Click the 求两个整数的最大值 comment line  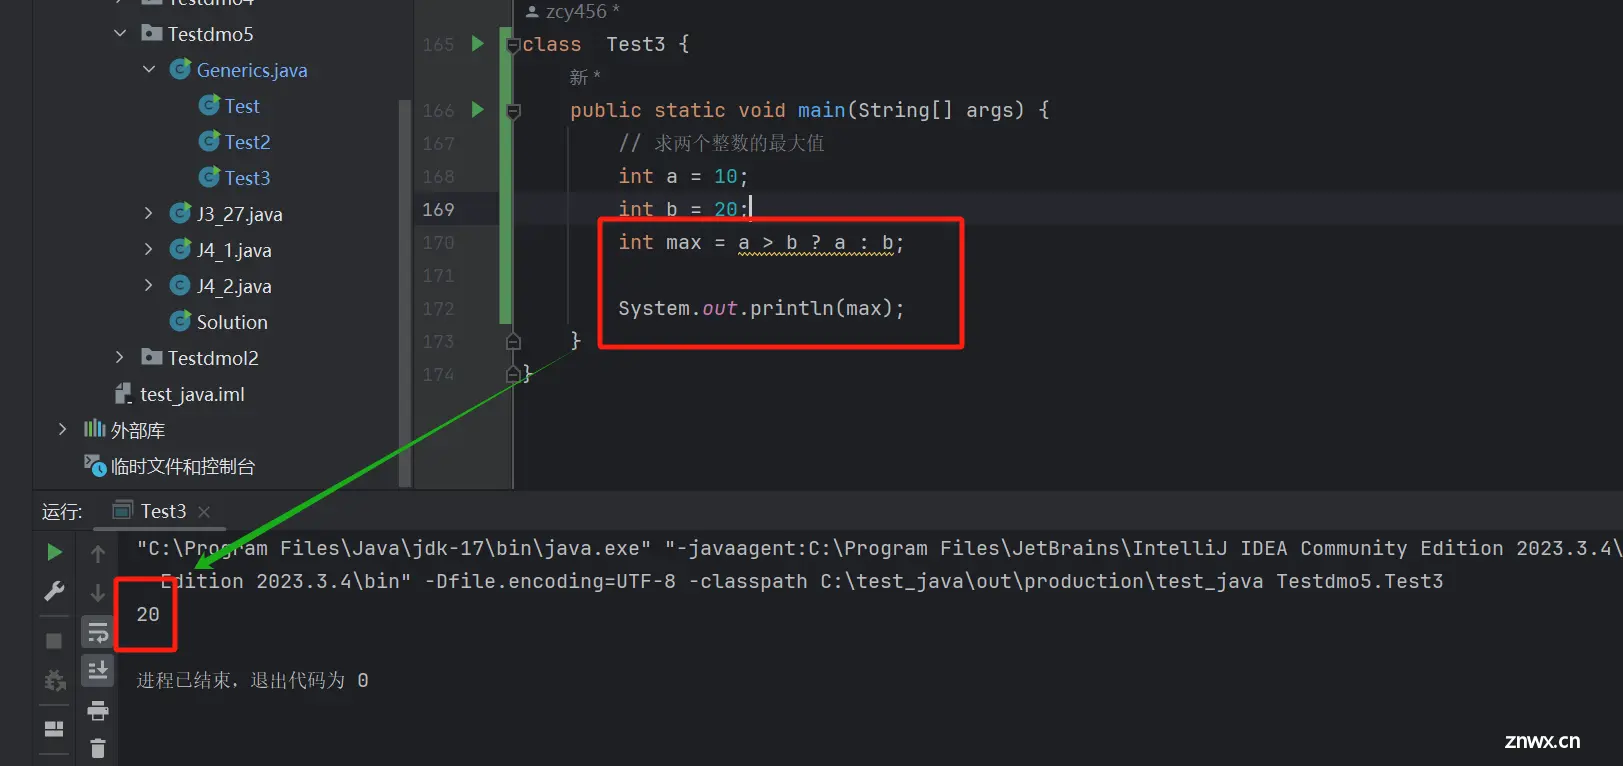[x=721, y=143]
